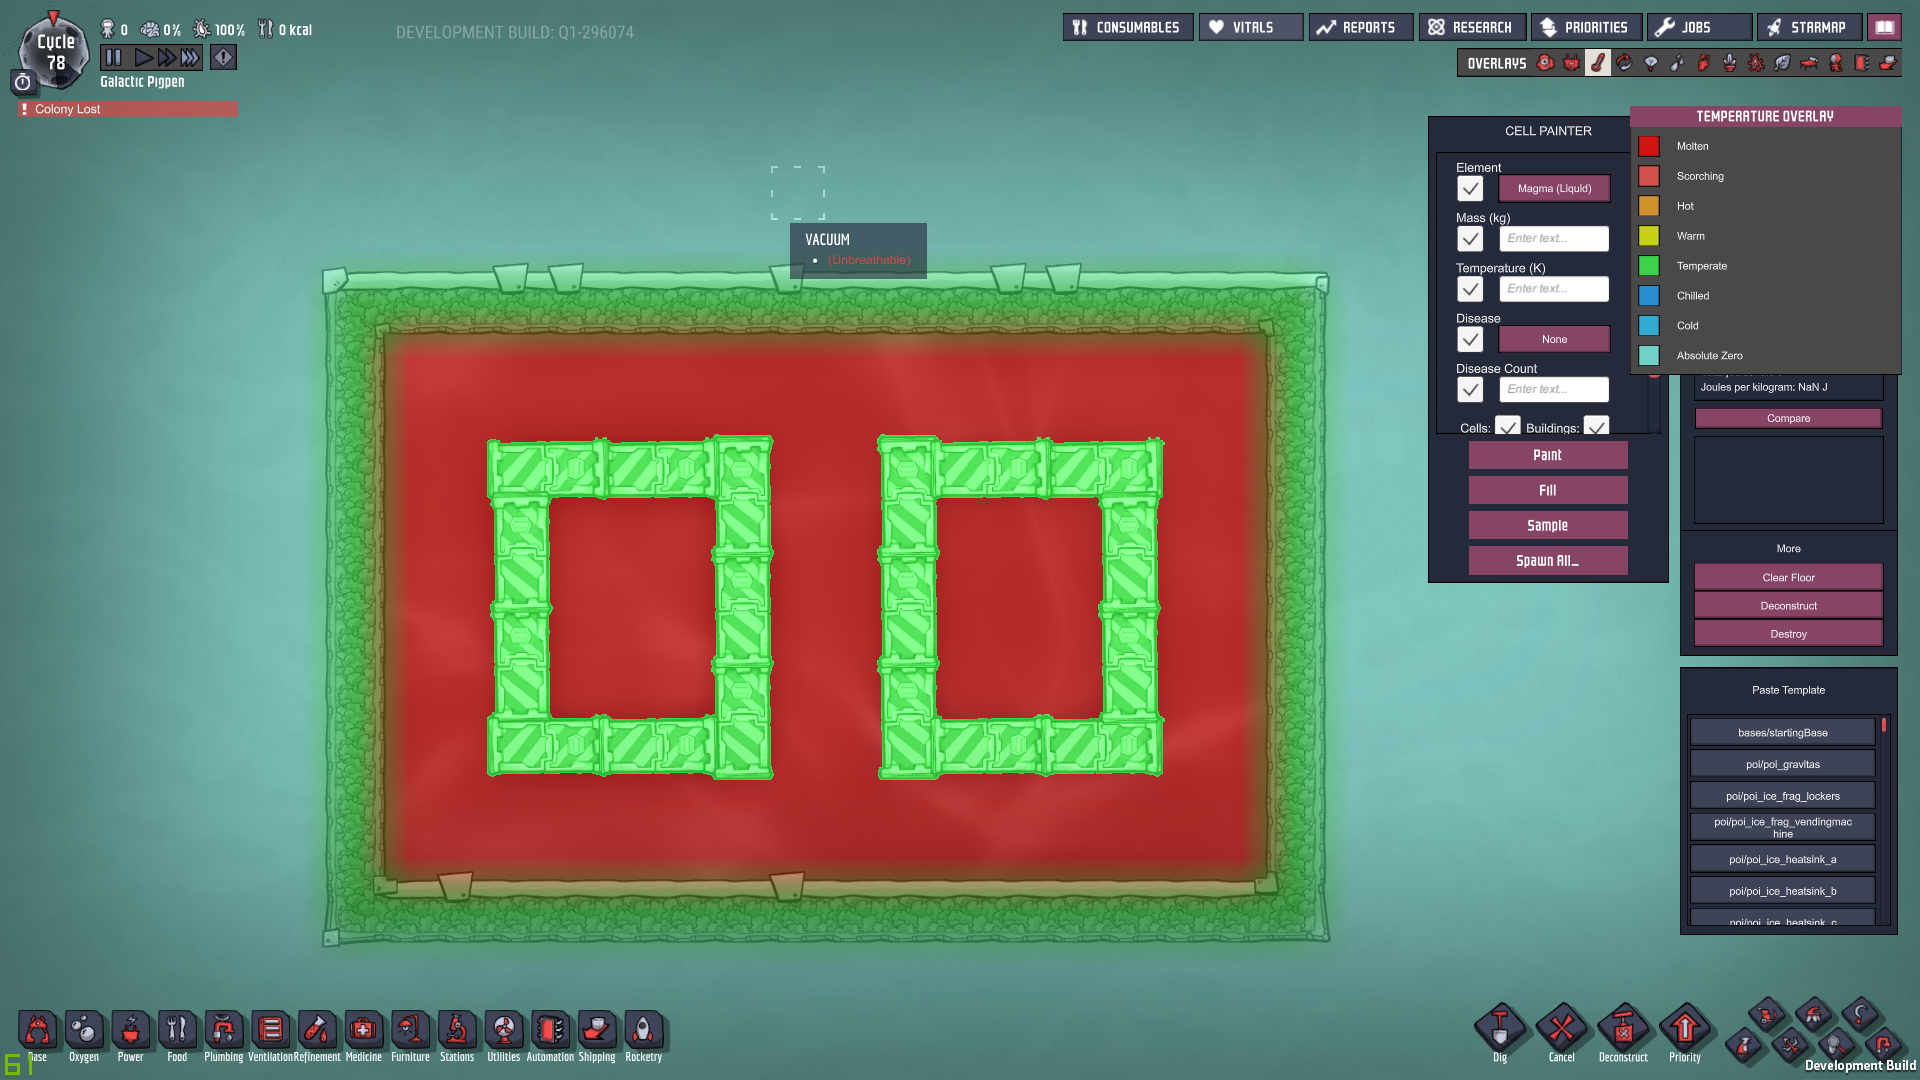Click the Molten red color swatch
1920x1080 pixels.
tap(1649, 146)
